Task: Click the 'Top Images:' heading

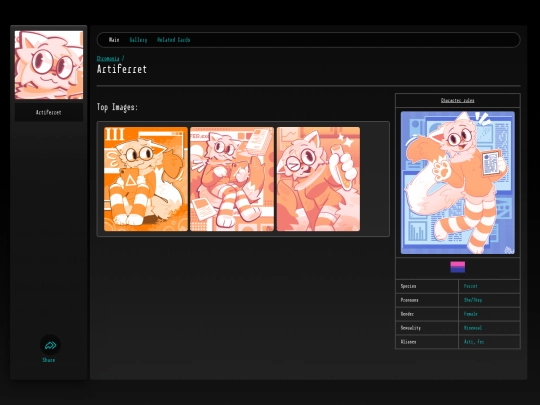Action: [x=117, y=107]
